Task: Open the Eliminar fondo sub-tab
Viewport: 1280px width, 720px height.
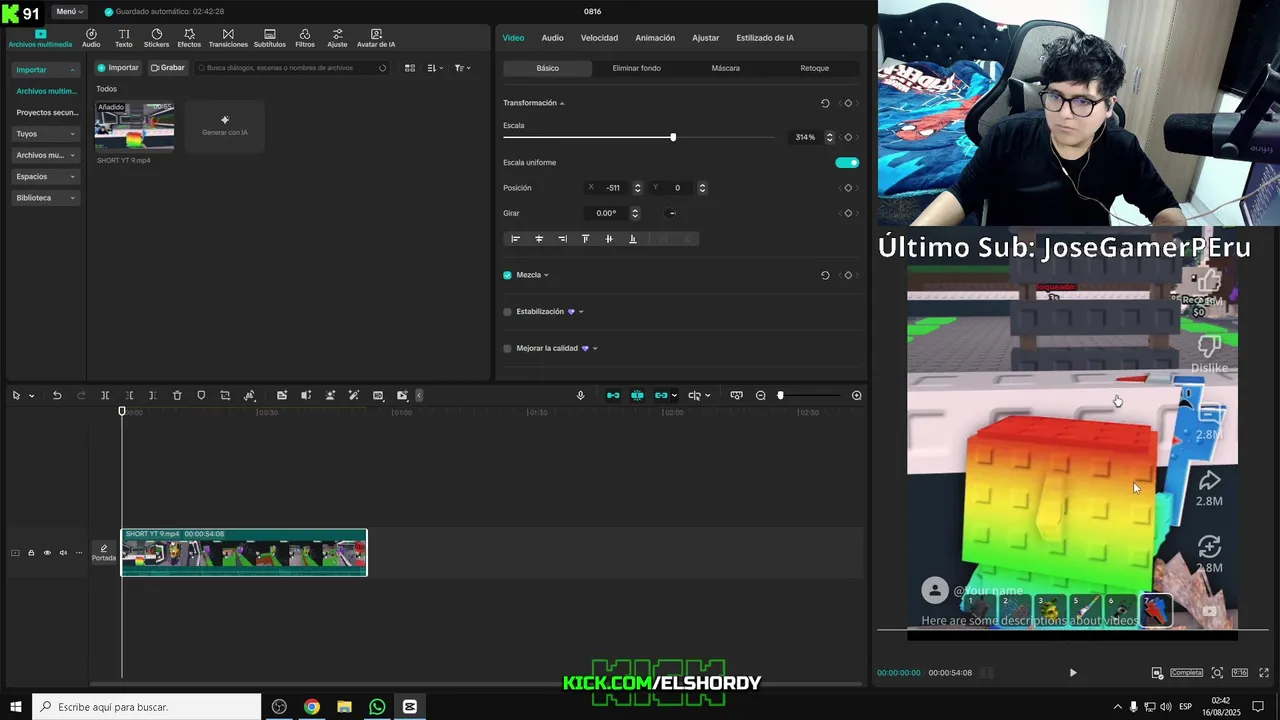Action: (x=637, y=68)
